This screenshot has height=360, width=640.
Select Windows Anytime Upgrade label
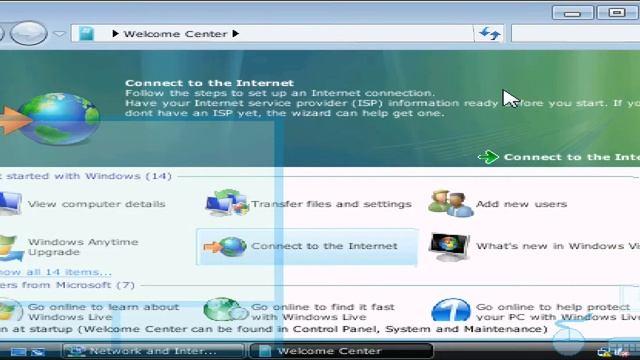(x=83, y=247)
